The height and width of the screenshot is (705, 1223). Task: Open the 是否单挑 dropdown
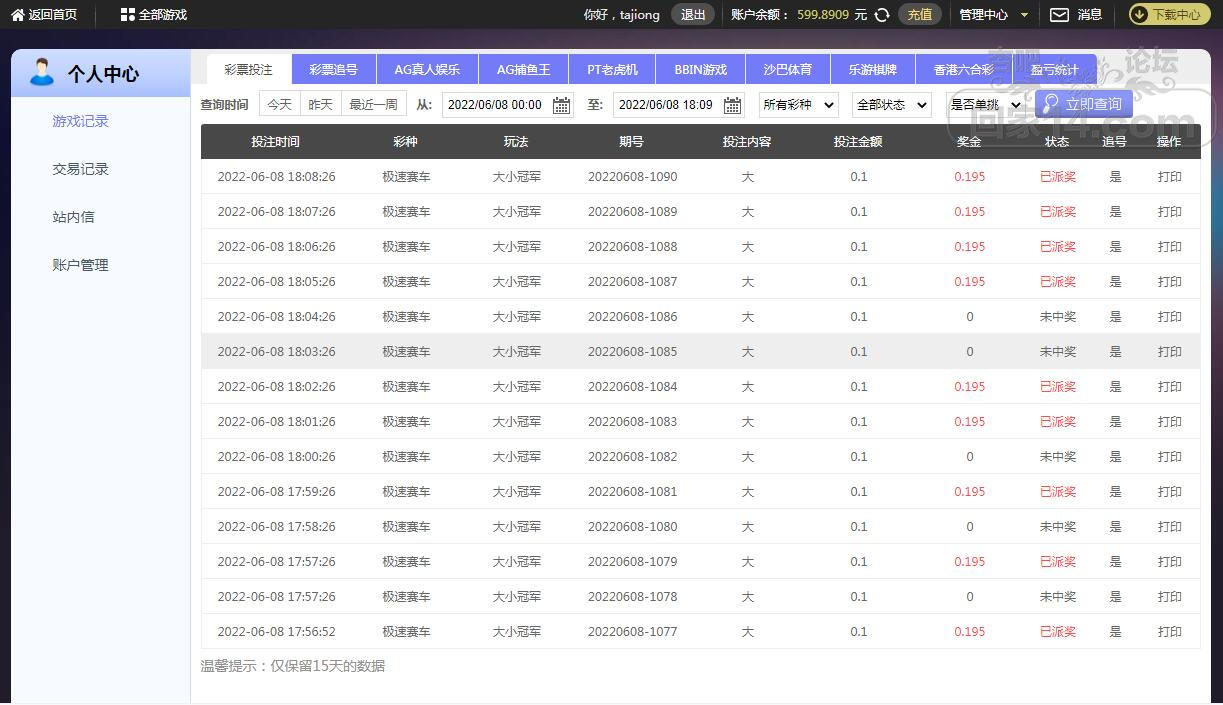coord(985,105)
